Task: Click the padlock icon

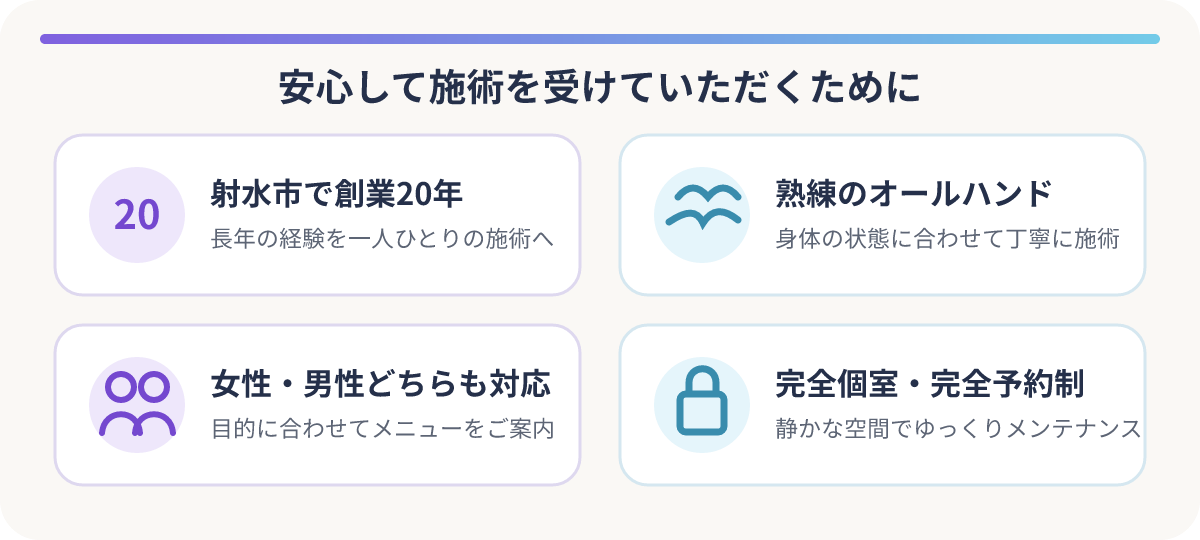Action: 702,405
